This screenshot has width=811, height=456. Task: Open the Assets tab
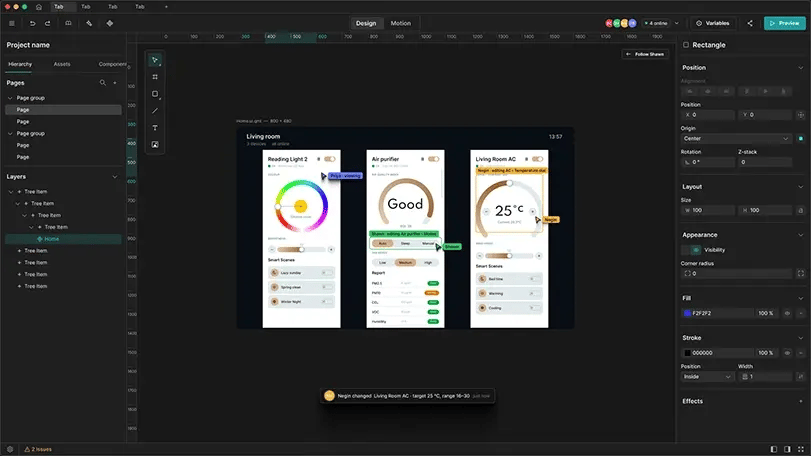[x=62, y=64]
